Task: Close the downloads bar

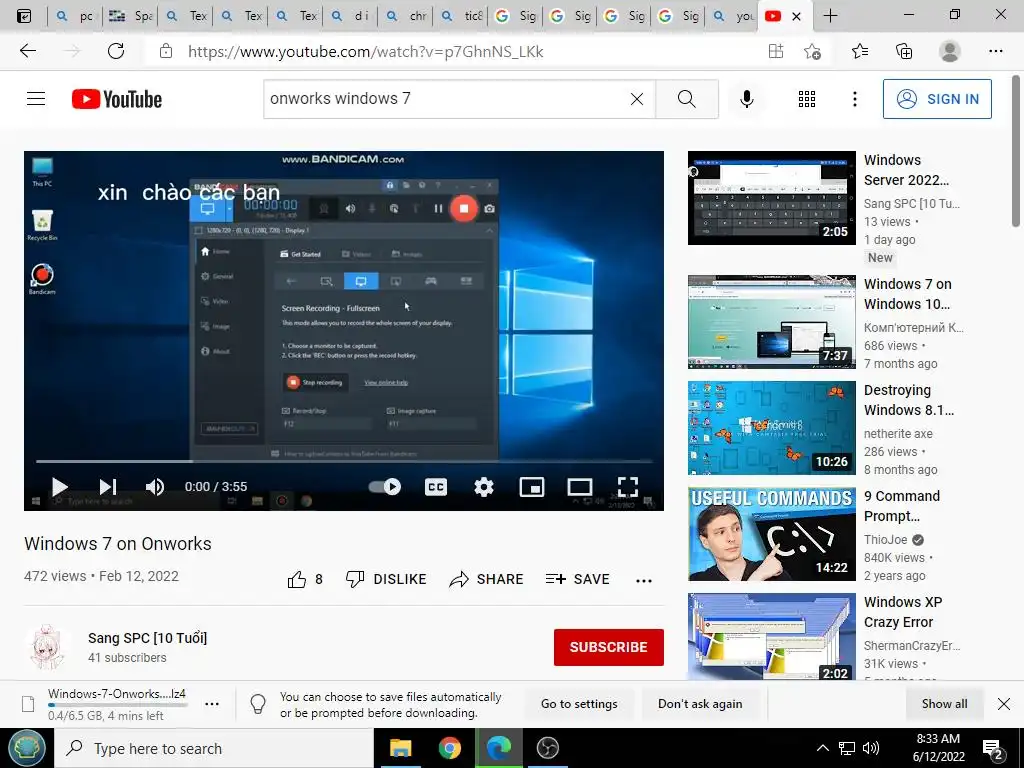Action: click(1004, 704)
